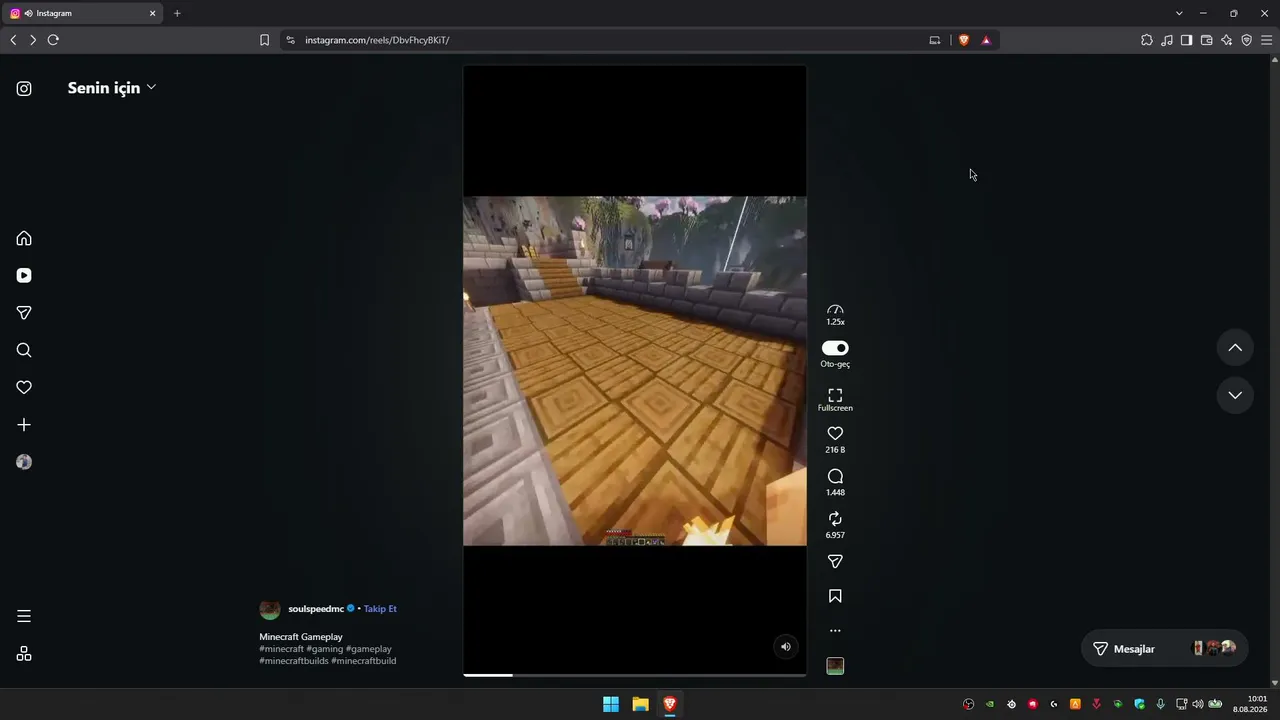Mute the reel audio

(785, 647)
